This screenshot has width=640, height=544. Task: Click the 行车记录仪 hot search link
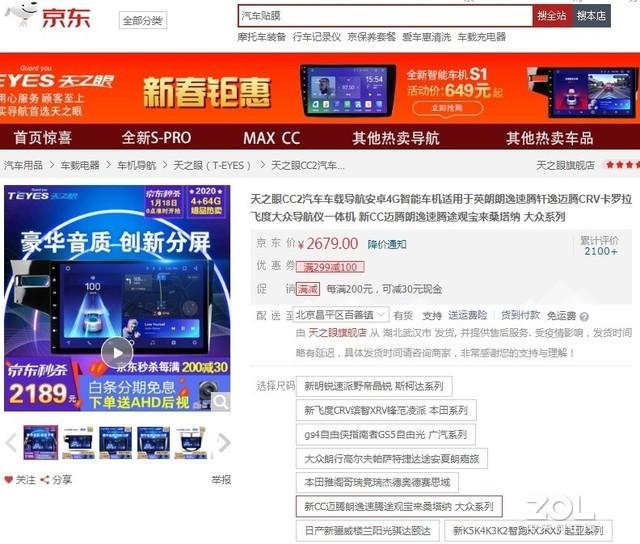tap(317, 37)
